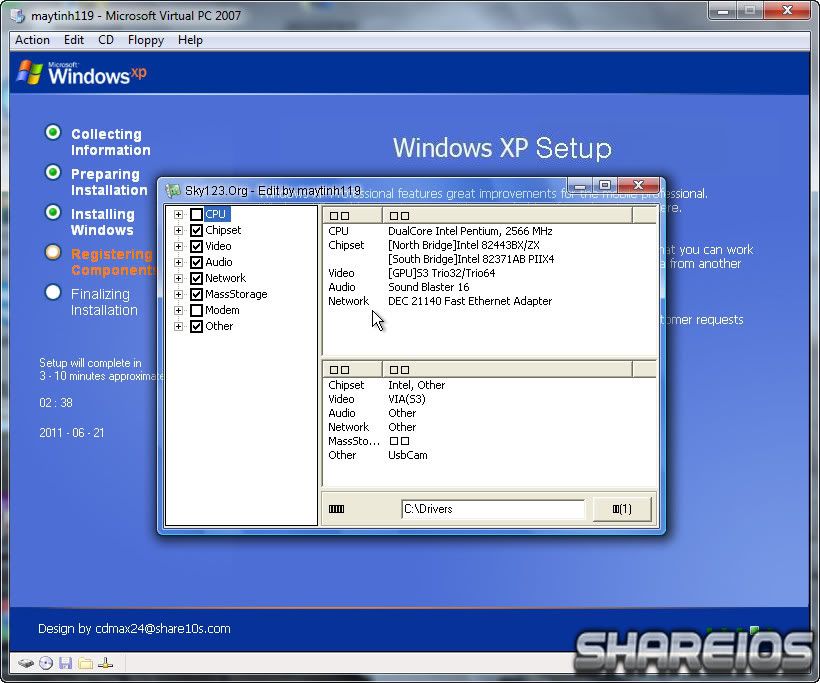Open the Action menu
This screenshot has height=683, width=820.
pyautogui.click(x=32, y=40)
